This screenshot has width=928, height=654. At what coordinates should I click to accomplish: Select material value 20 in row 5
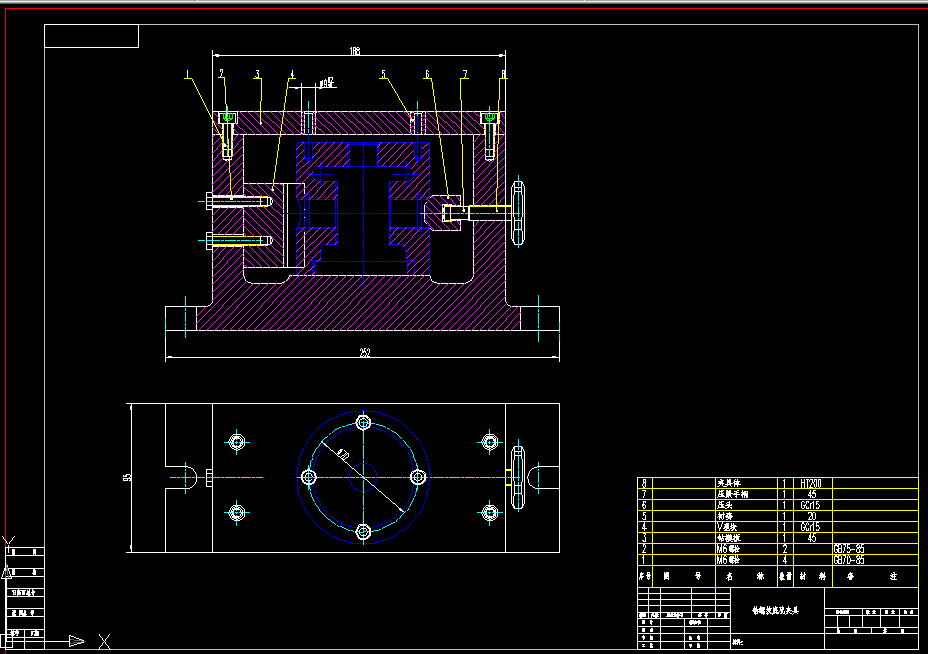pos(812,517)
